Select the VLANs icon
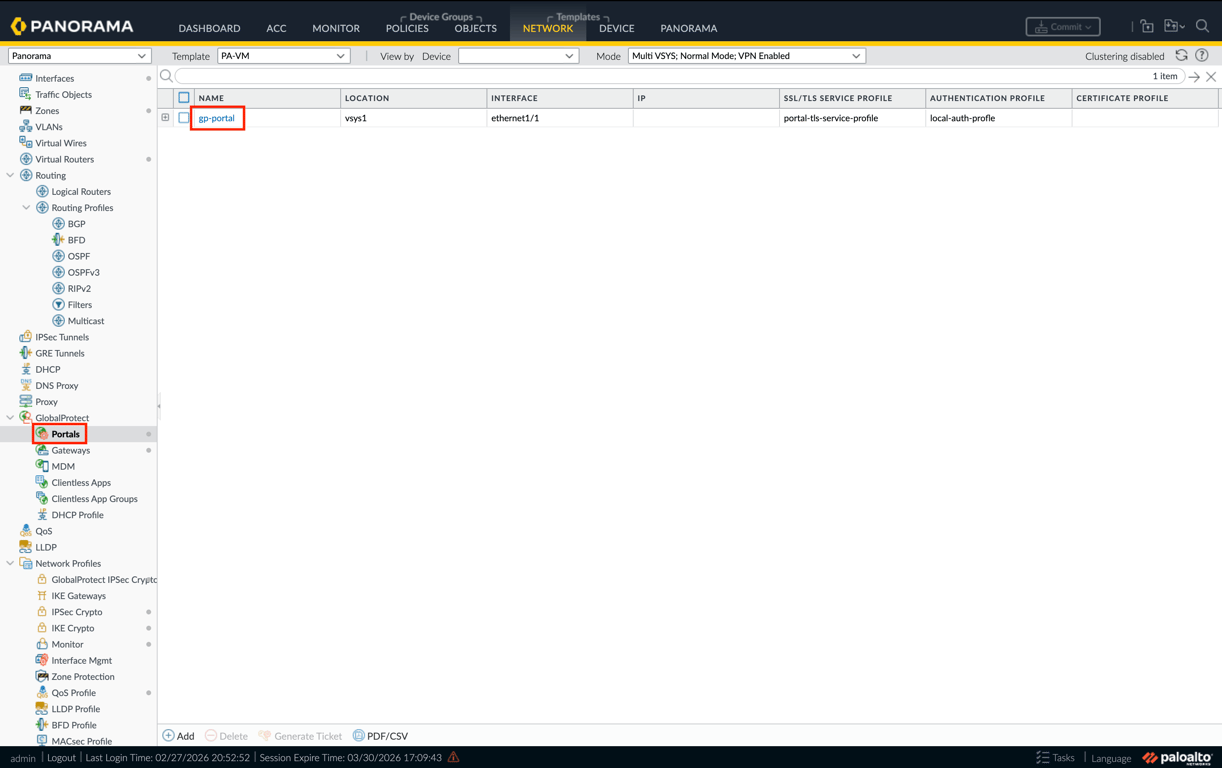The height and width of the screenshot is (768, 1222). [26, 127]
